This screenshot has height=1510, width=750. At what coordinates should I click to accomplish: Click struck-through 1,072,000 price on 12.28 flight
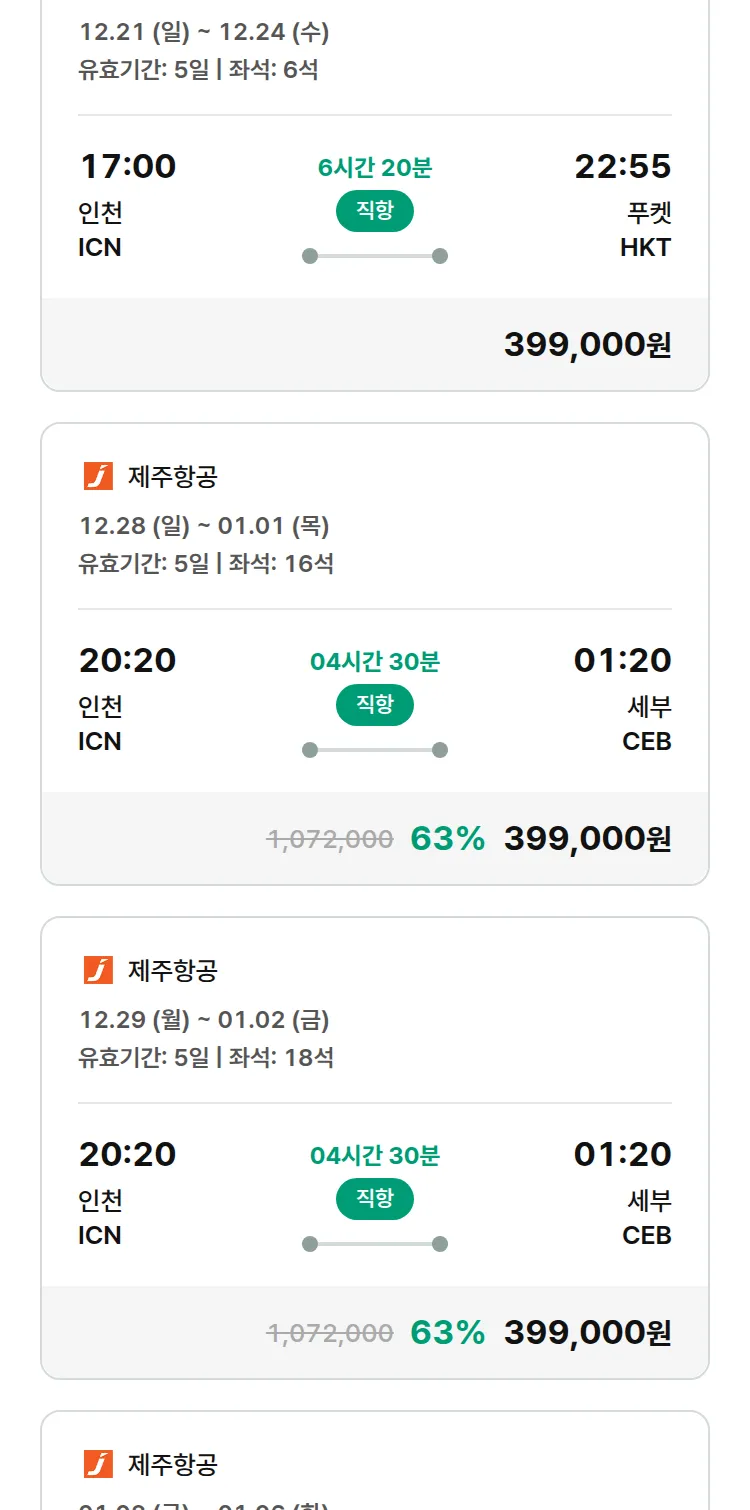coord(330,839)
